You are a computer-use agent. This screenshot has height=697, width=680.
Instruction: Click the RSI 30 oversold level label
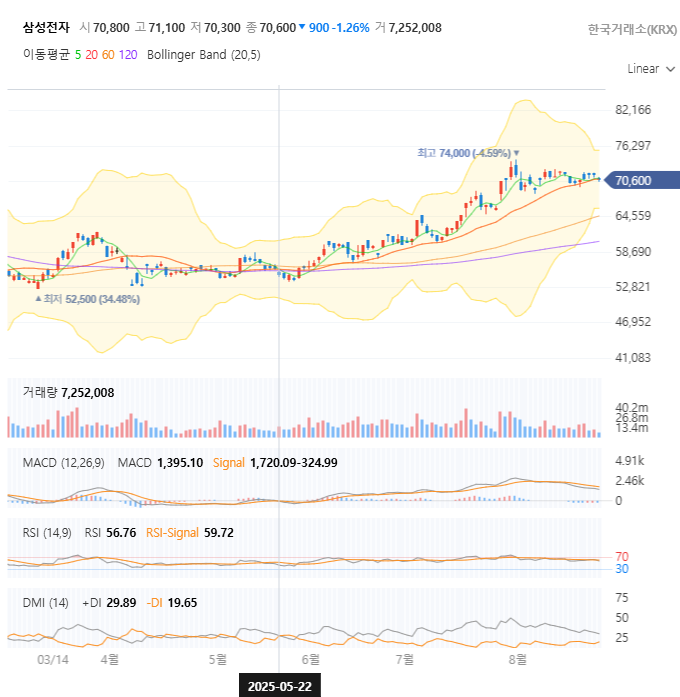[x=622, y=569]
